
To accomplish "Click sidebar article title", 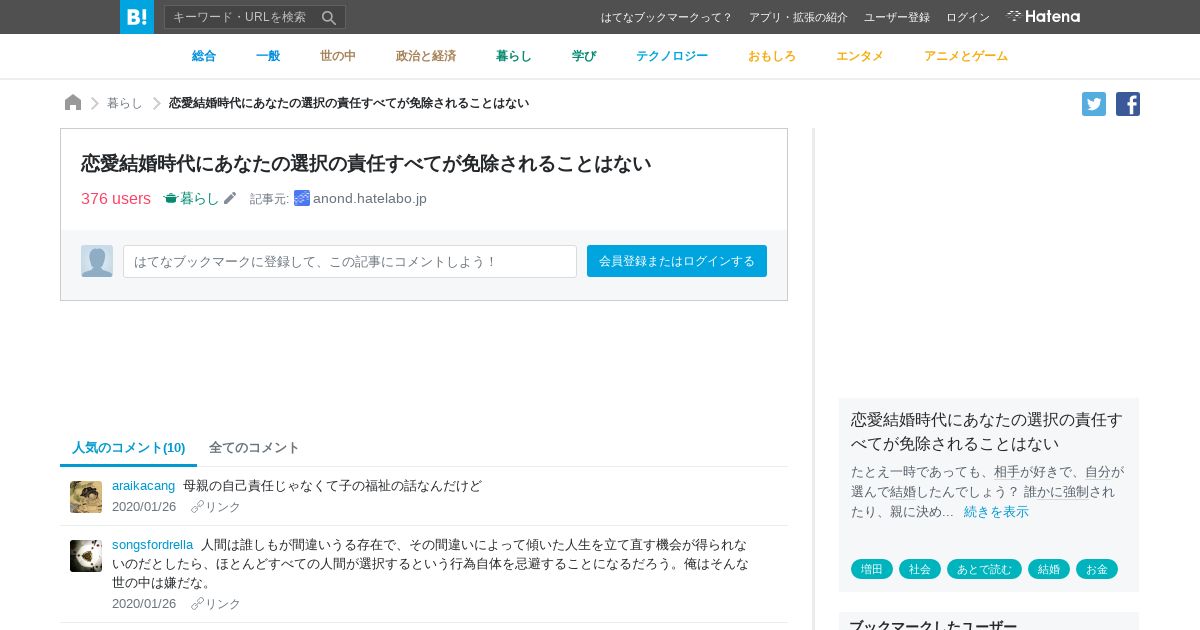I will pyautogui.click(x=987, y=431).
